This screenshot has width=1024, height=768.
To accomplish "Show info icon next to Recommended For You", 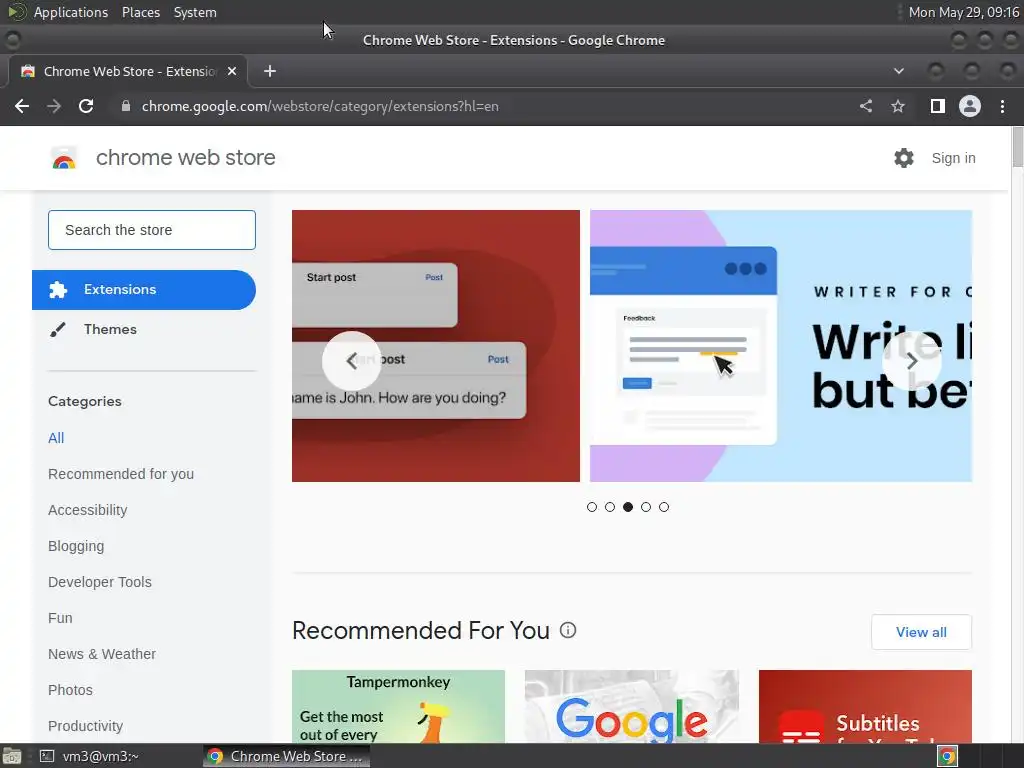I will click(x=568, y=630).
